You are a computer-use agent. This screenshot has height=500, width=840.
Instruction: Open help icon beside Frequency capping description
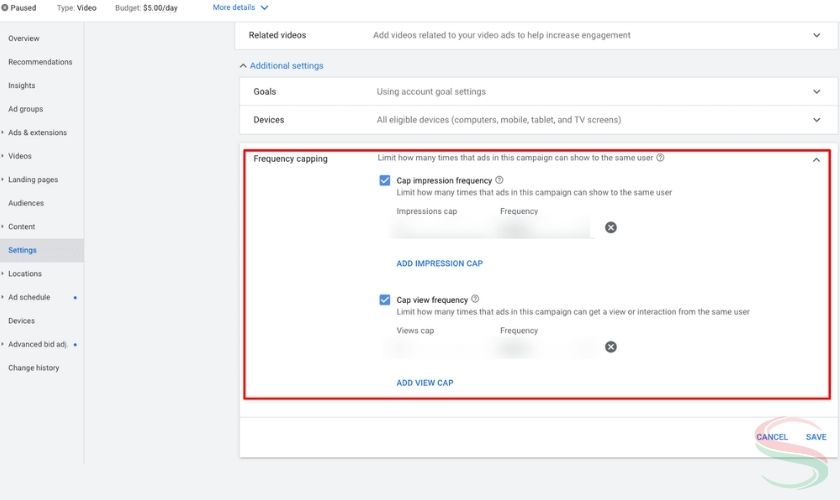tap(661, 158)
